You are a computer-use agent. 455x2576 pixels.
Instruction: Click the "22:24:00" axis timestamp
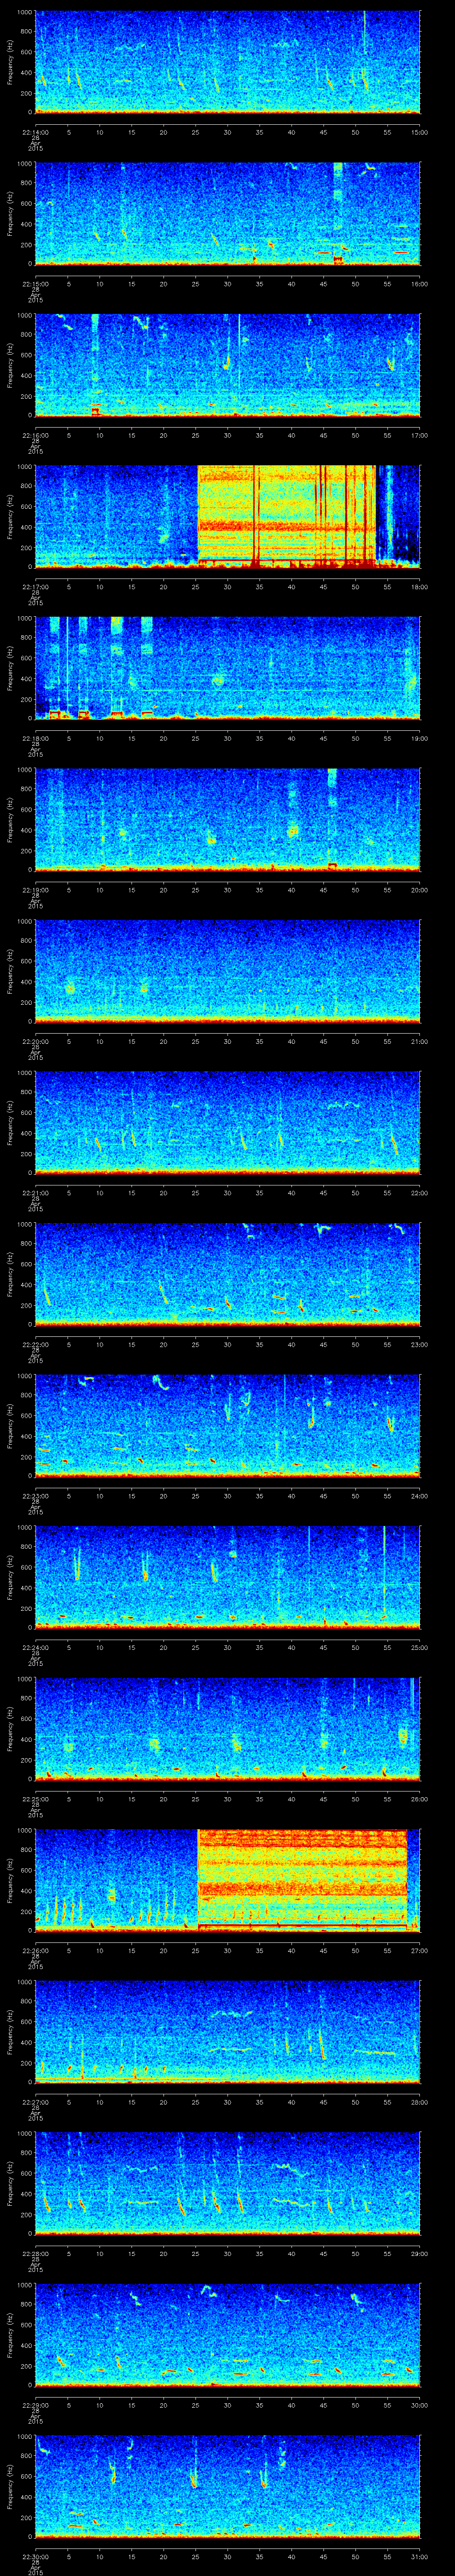pyautogui.click(x=35, y=1647)
